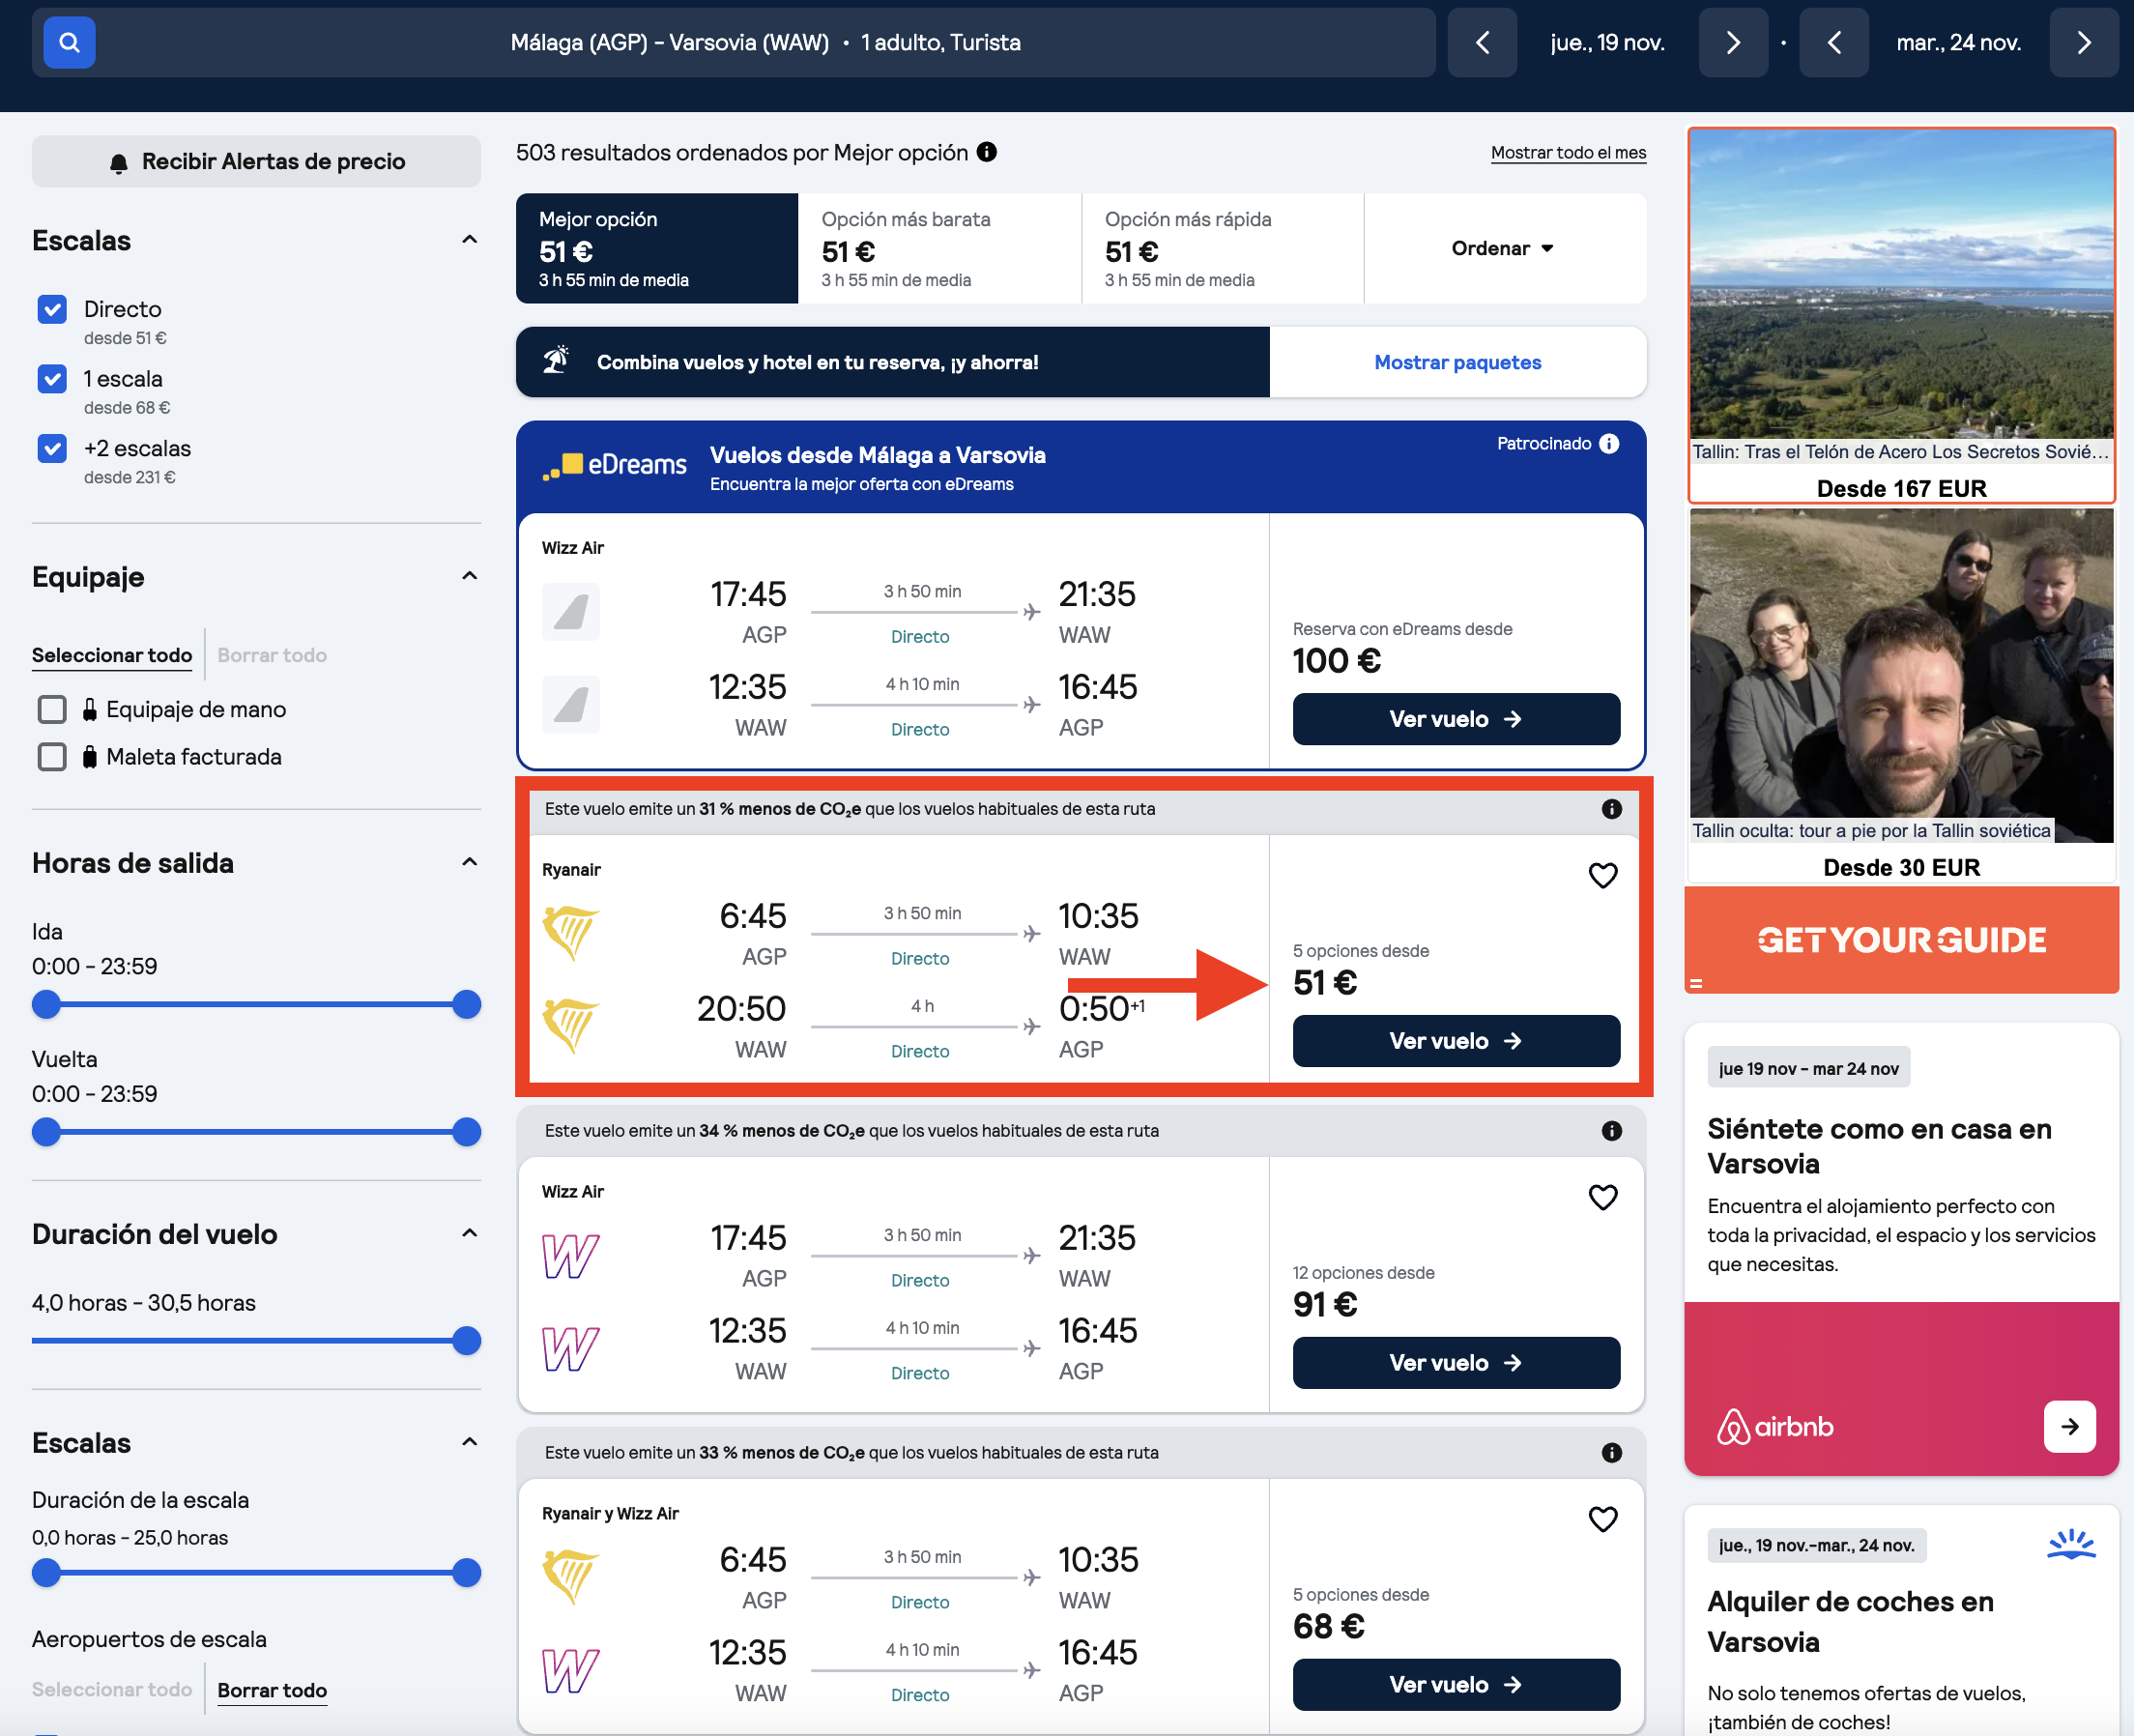This screenshot has height=1736, width=2134.
Task: Click Ver vuelo for eDreams 100 € offer
Action: point(1456,719)
